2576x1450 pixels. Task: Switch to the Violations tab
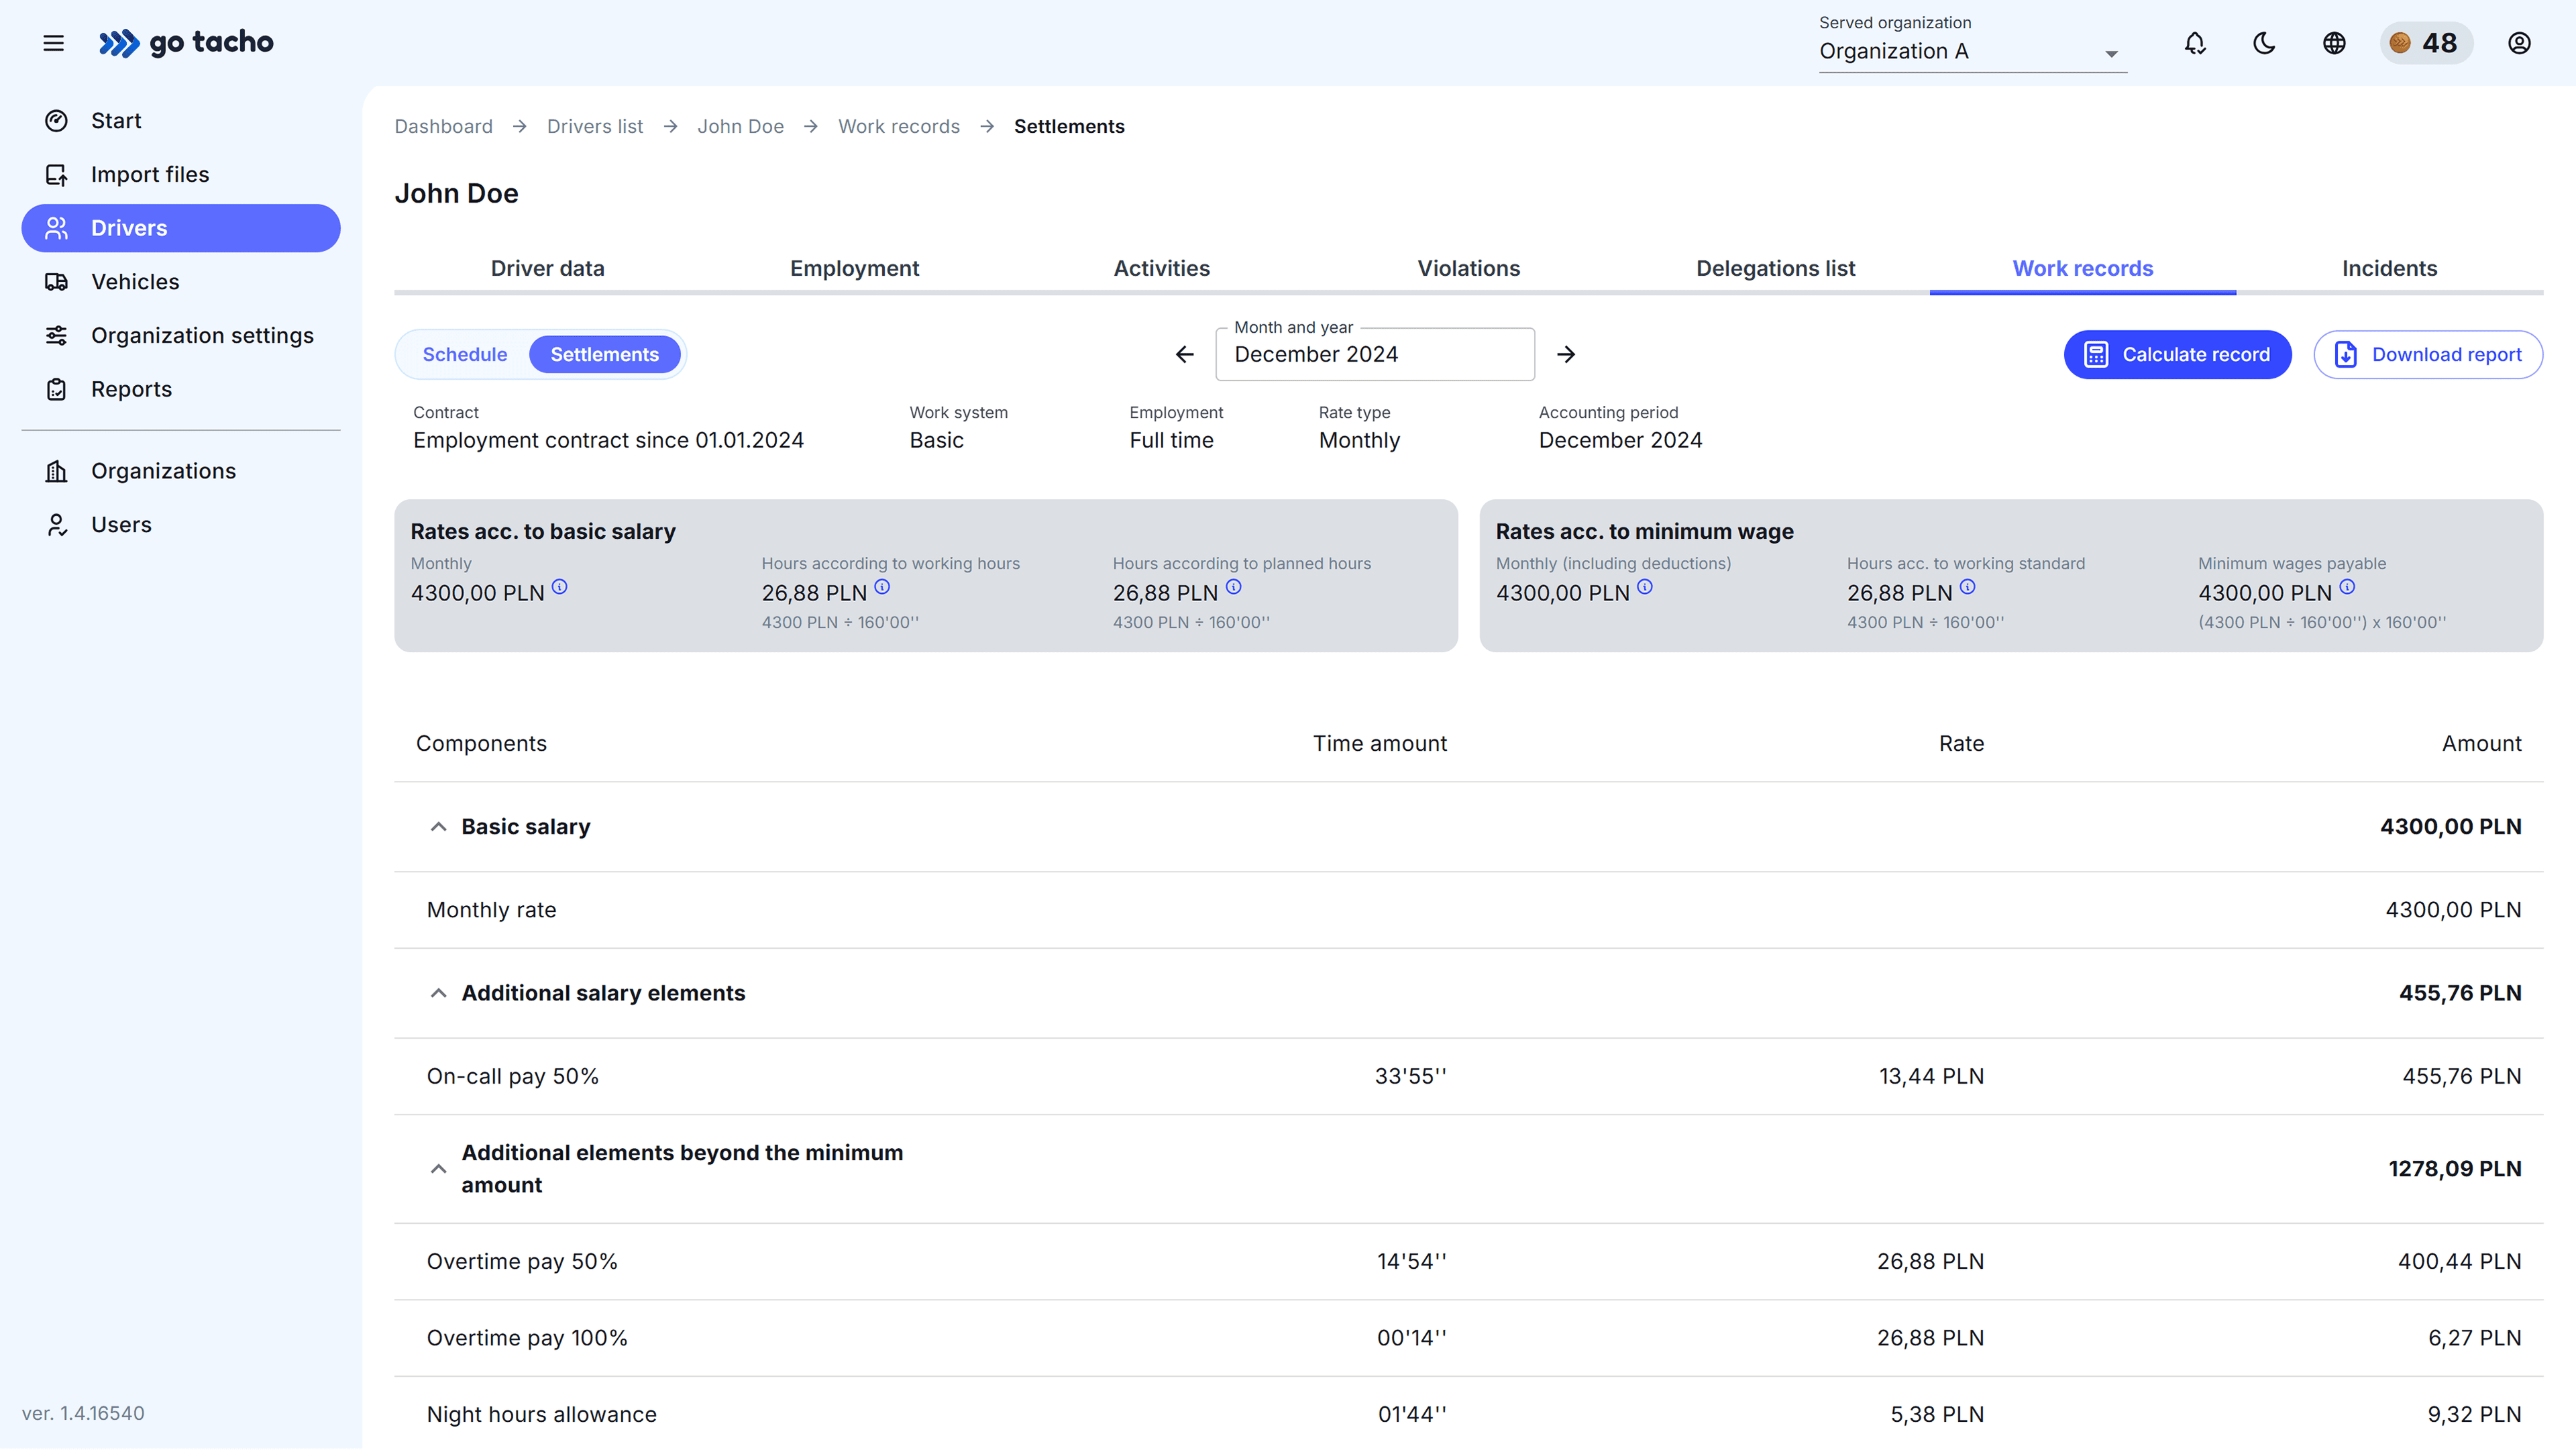(x=1468, y=268)
